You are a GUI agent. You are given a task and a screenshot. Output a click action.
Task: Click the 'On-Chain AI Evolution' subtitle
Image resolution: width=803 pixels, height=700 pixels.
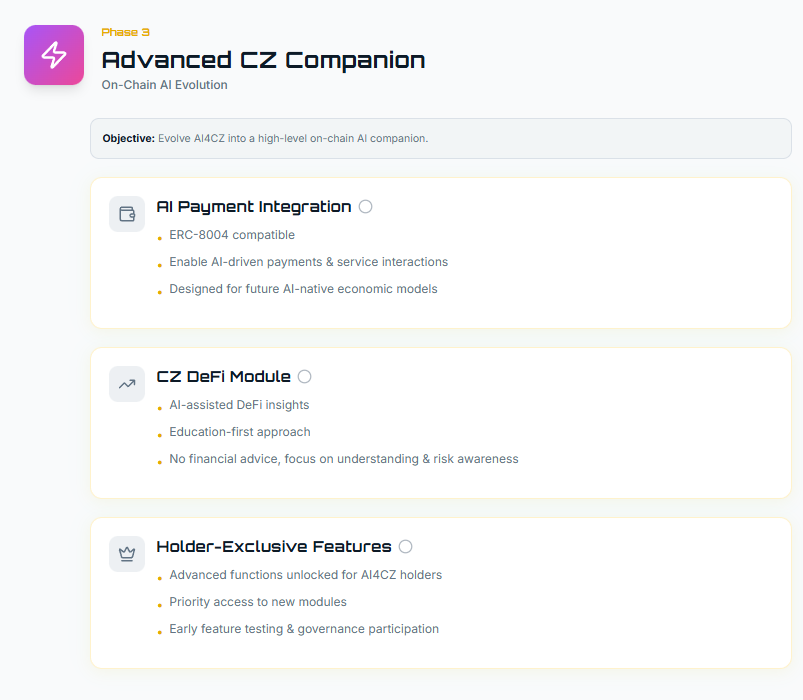tap(164, 85)
